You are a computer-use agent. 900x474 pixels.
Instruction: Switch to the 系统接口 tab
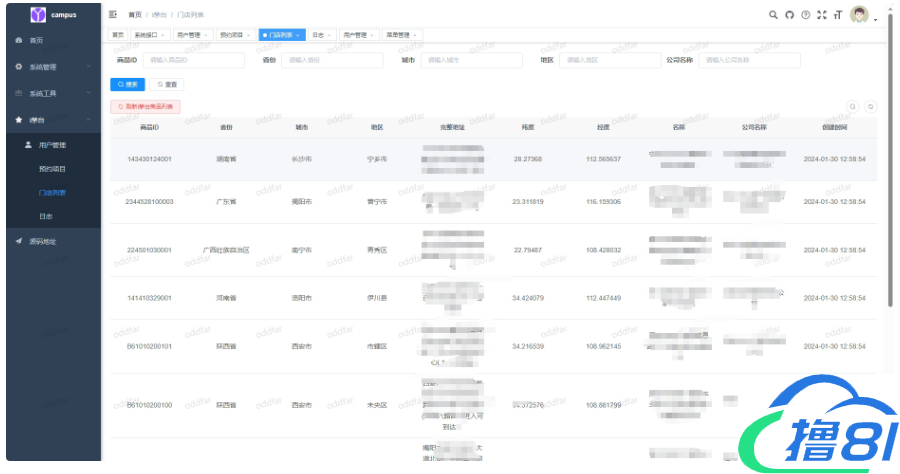pos(146,35)
